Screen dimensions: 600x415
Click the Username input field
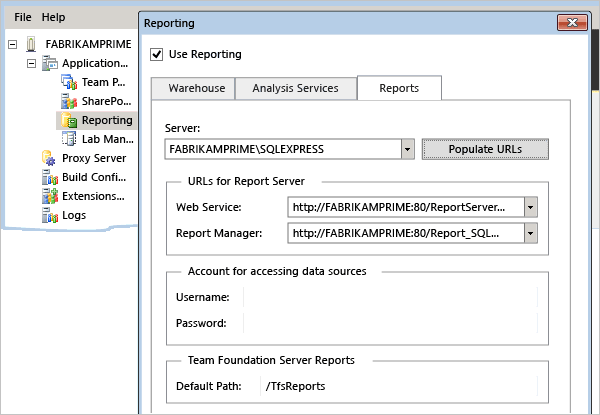pyautogui.click(x=390, y=297)
